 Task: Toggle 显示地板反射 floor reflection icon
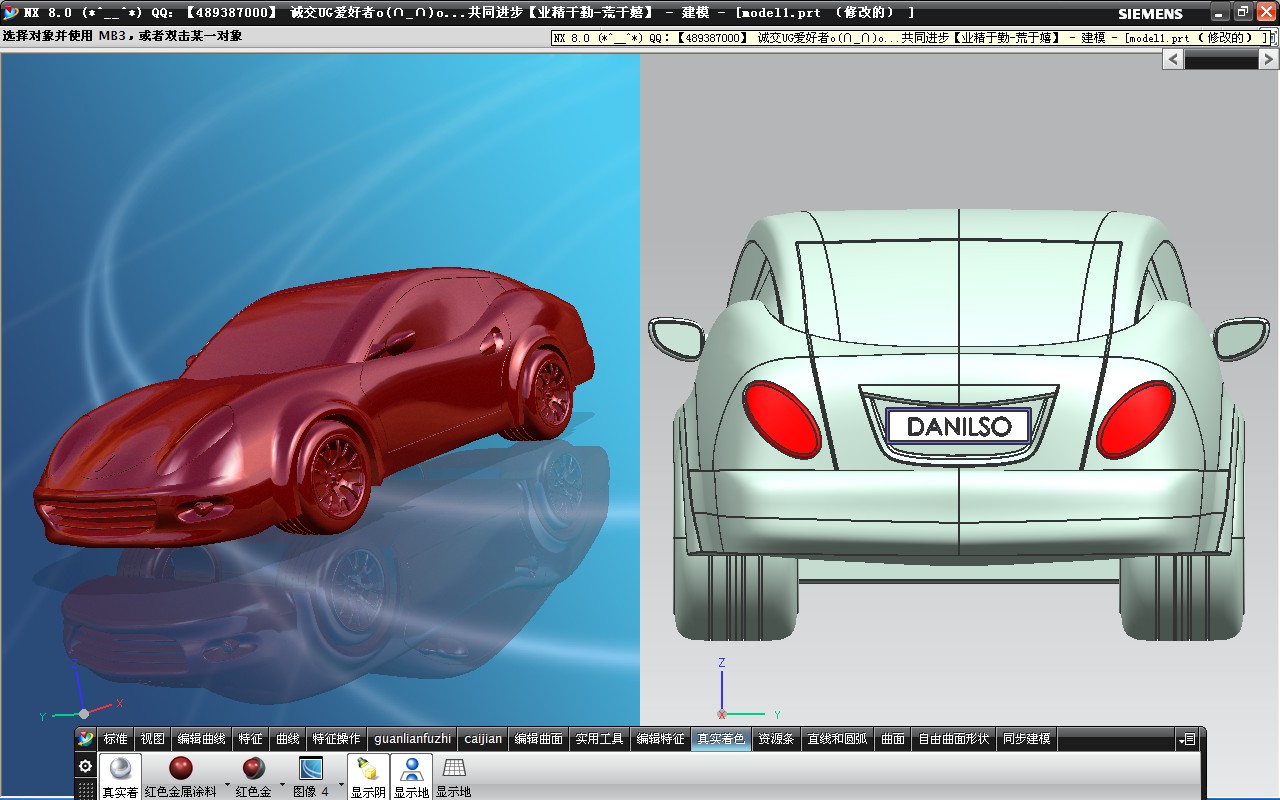point(411,776)
